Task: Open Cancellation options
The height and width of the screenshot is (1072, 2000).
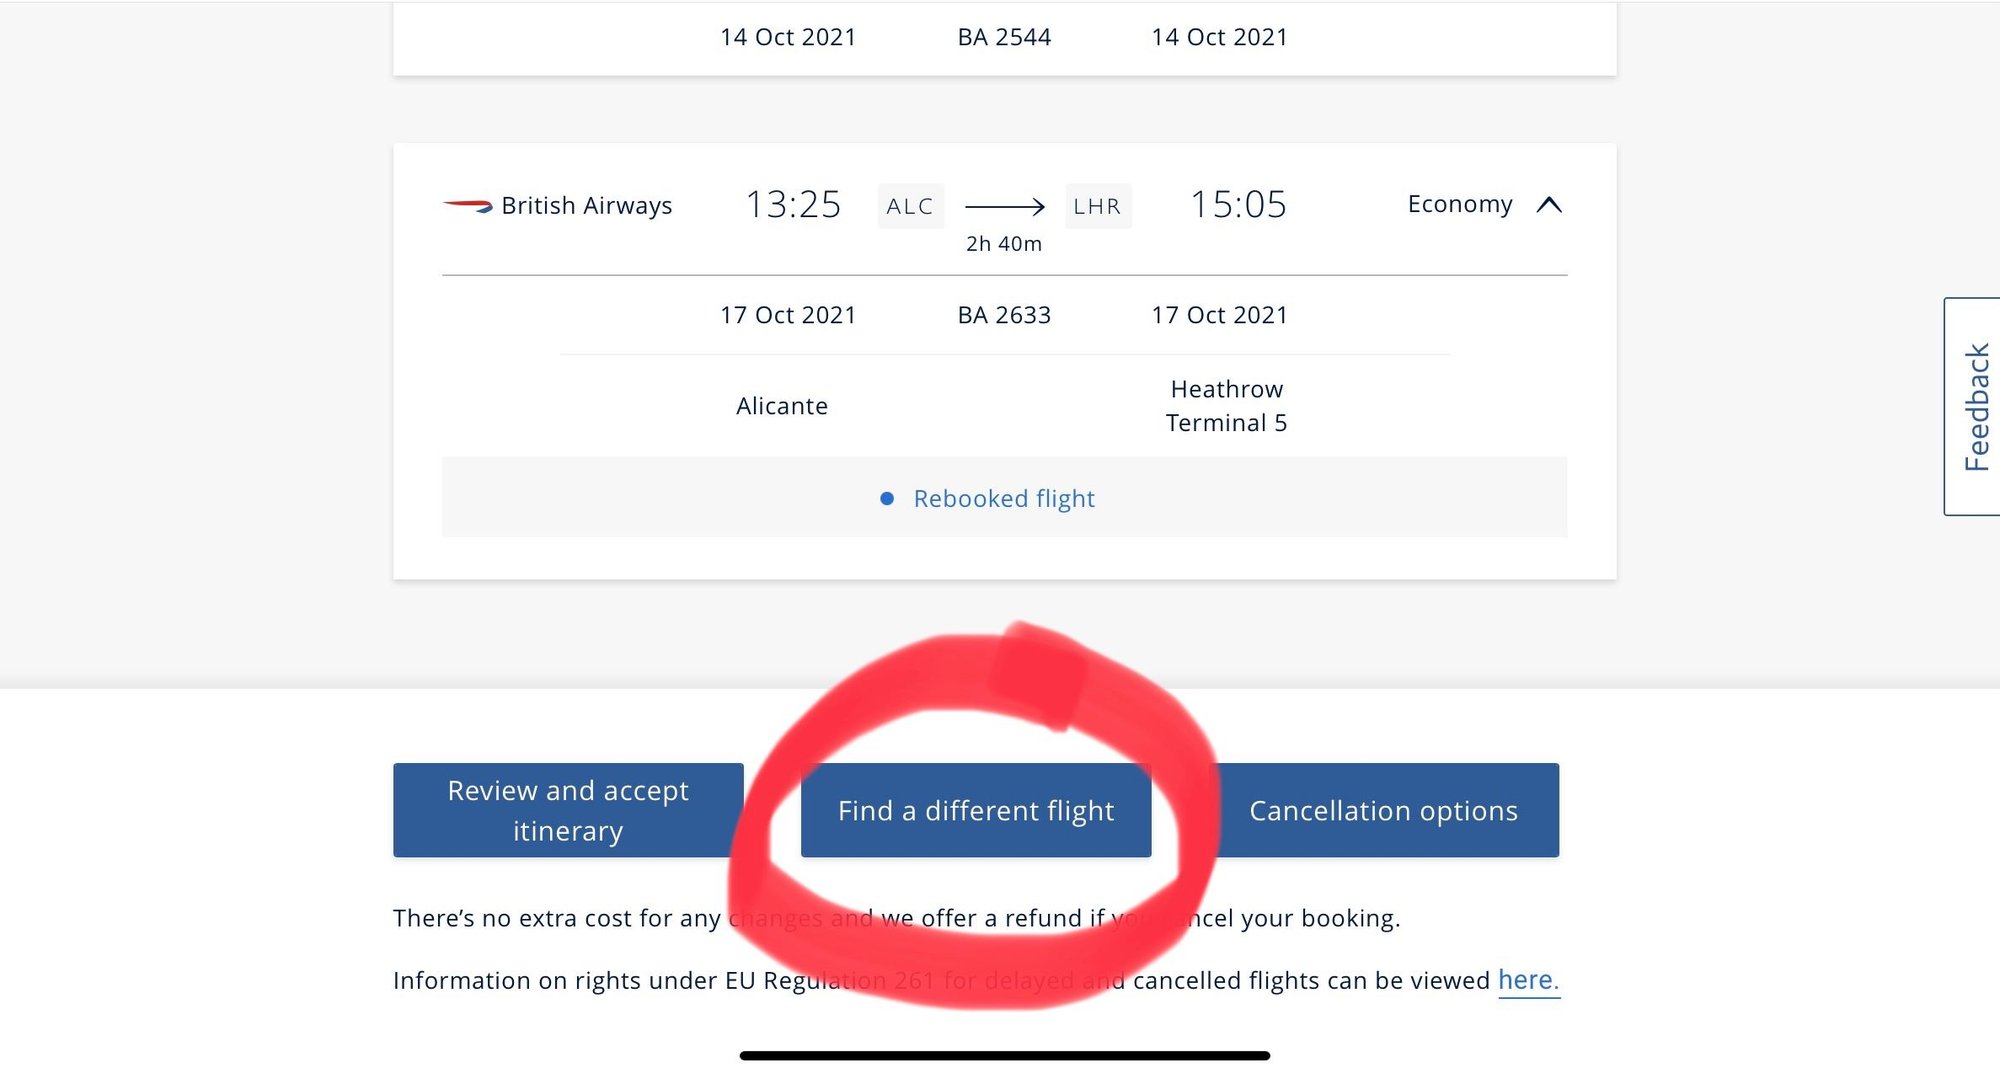Action: click(x=1383, y=810)
